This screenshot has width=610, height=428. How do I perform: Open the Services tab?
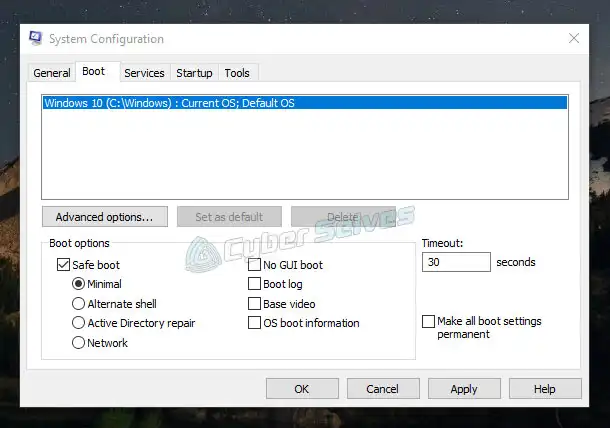[144, 73]
